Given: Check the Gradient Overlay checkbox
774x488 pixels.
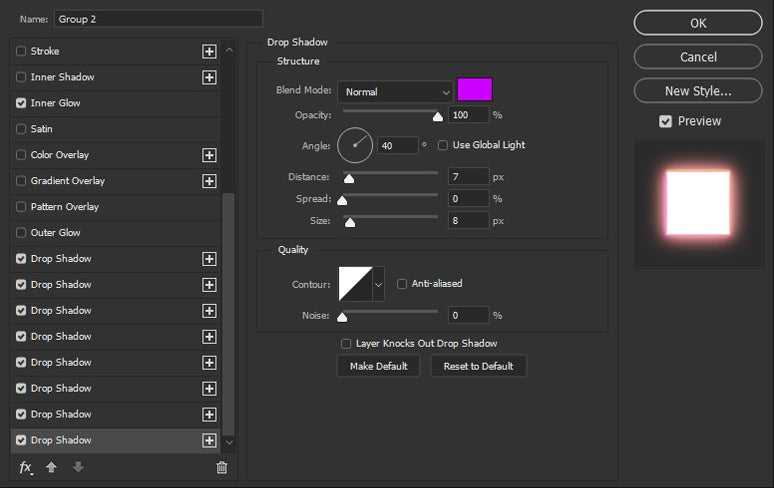Looking at the screenshot, I should (x=21, y=181).
